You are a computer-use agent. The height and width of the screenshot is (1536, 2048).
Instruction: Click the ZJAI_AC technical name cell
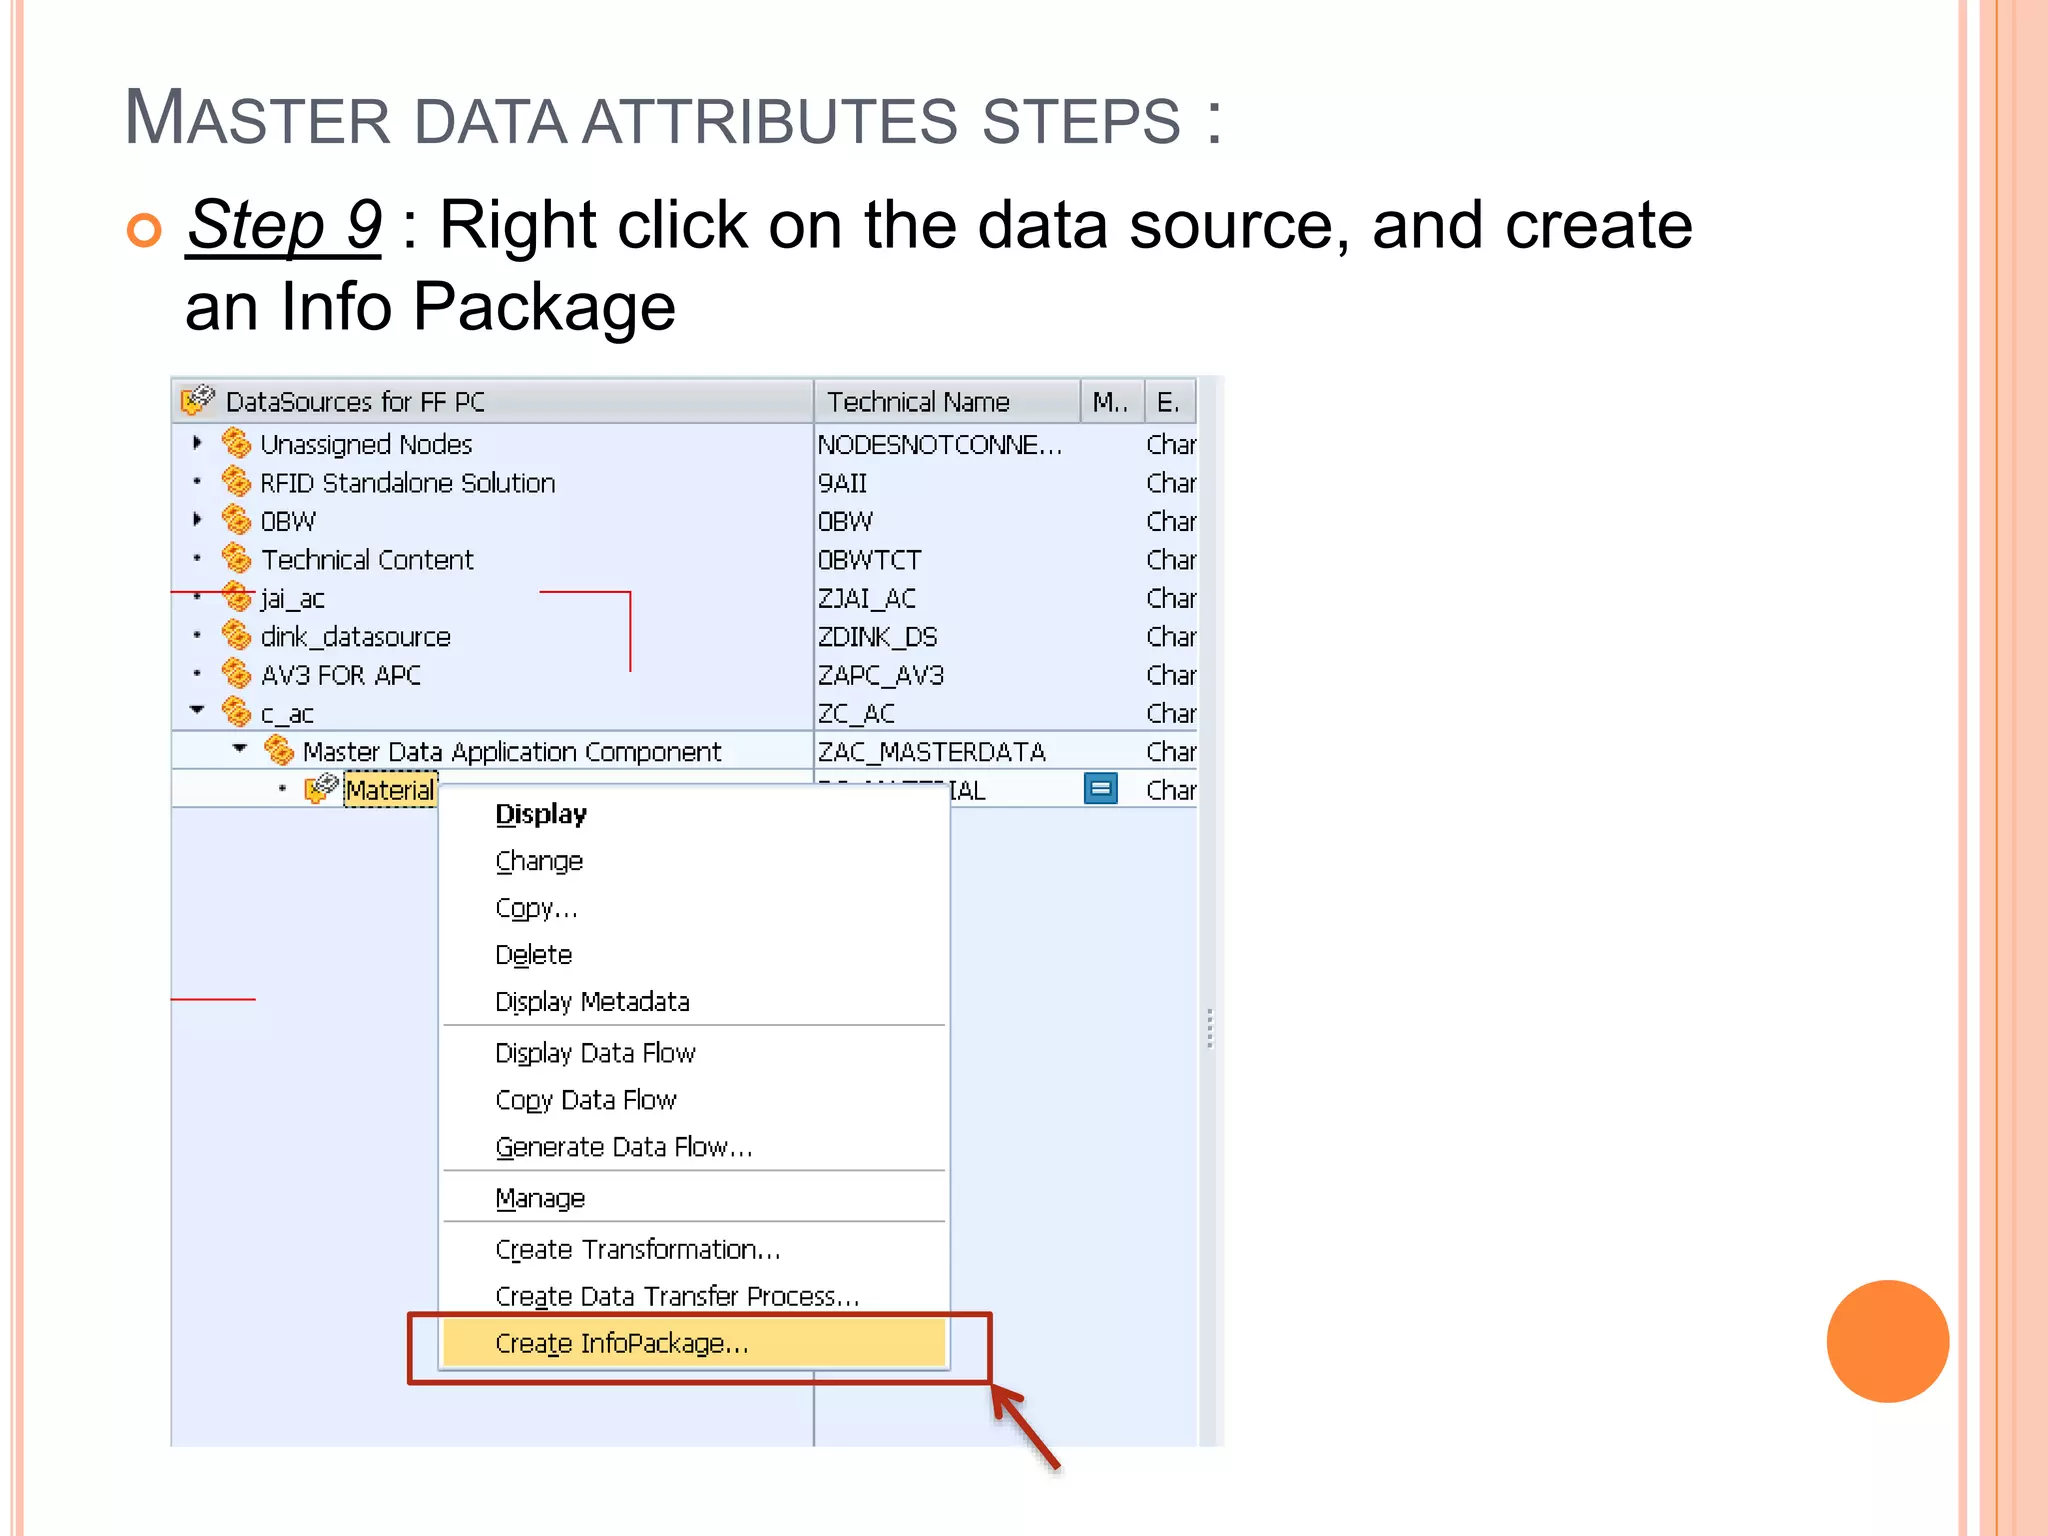click(x=866, y=598)
